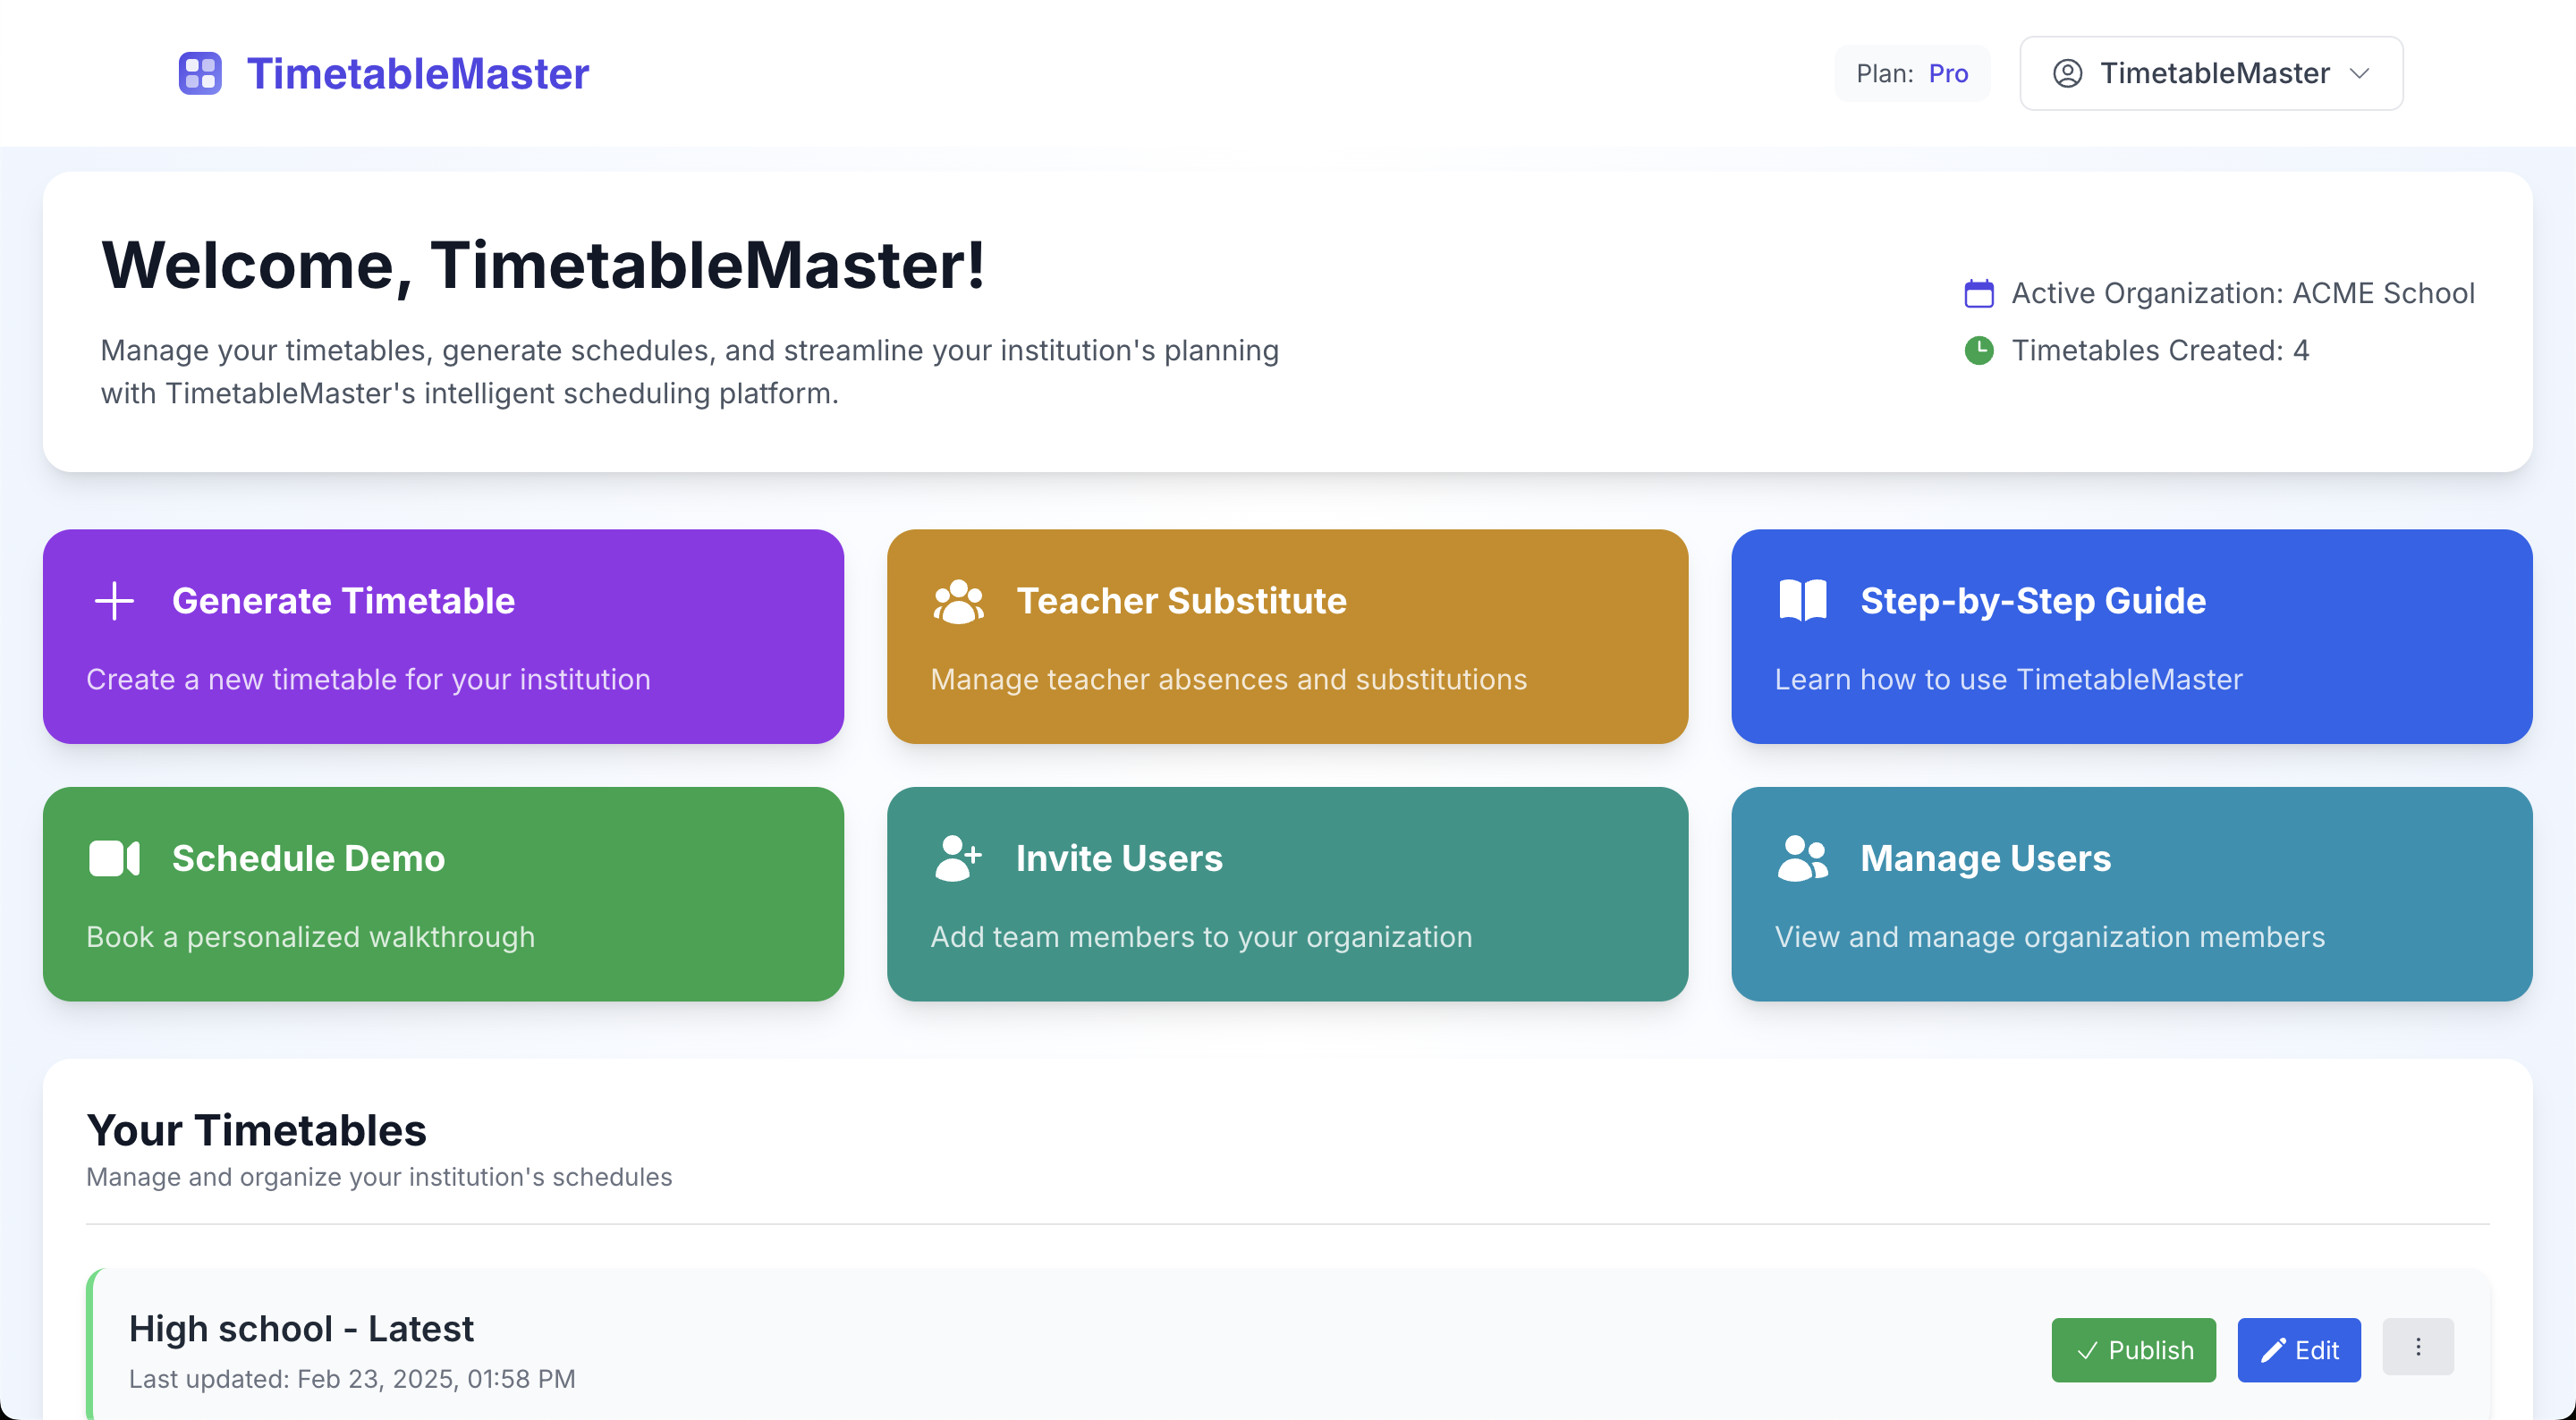Open the three-dot menu for High school timetable
Screen dimensions: 2576x1420
click(2417, 1347)
